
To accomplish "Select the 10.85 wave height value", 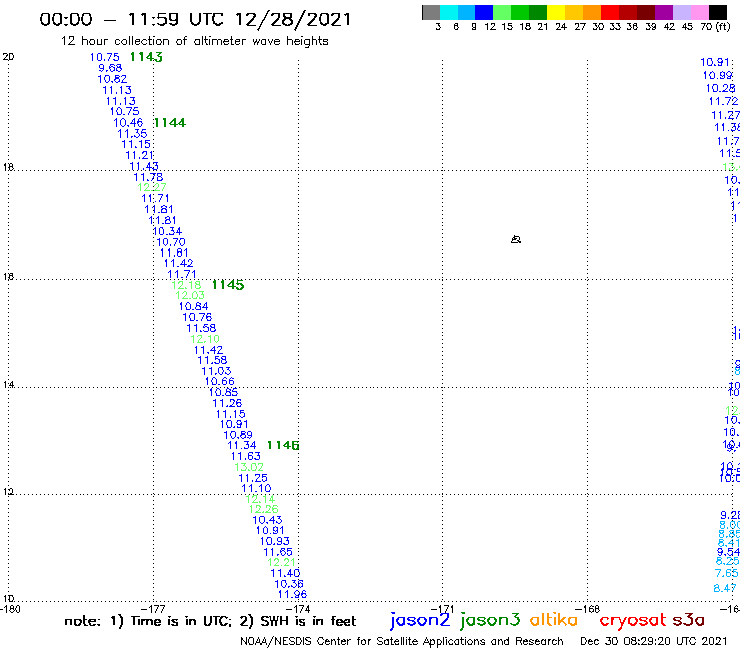I will pyautogui.click(x=223, y=392).
